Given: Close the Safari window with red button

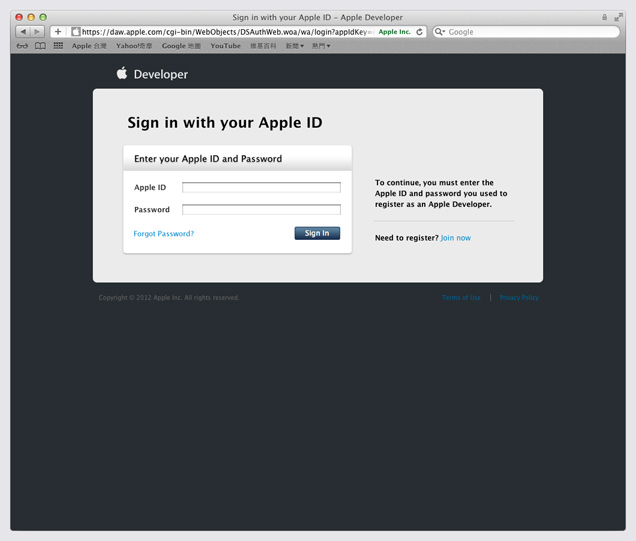Looking at the screenshot, I should (19, 17).
